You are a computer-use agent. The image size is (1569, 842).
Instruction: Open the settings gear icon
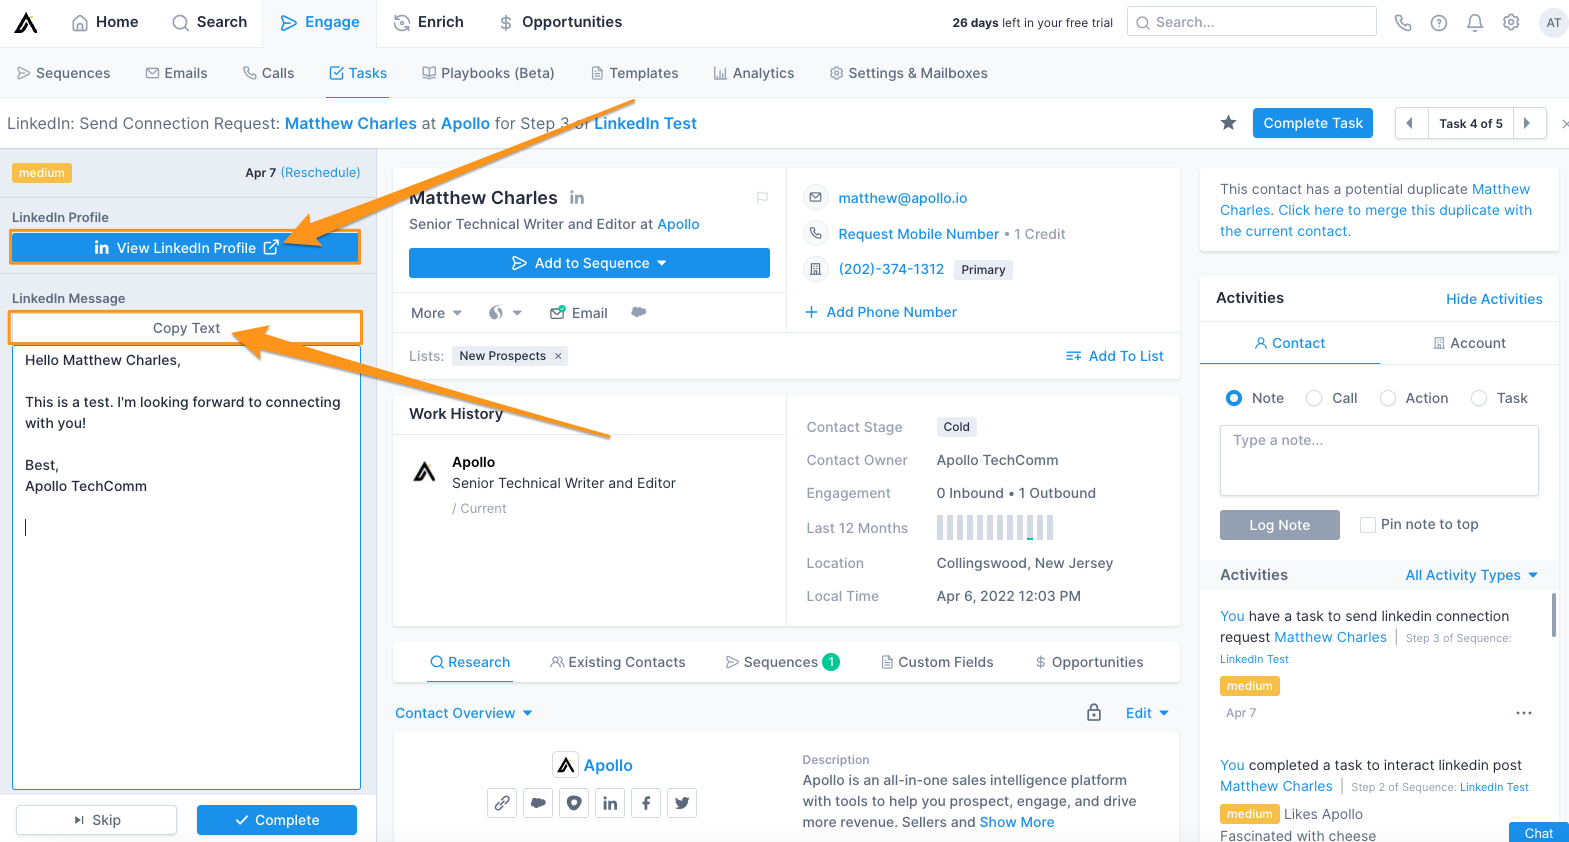[1511, 23]
